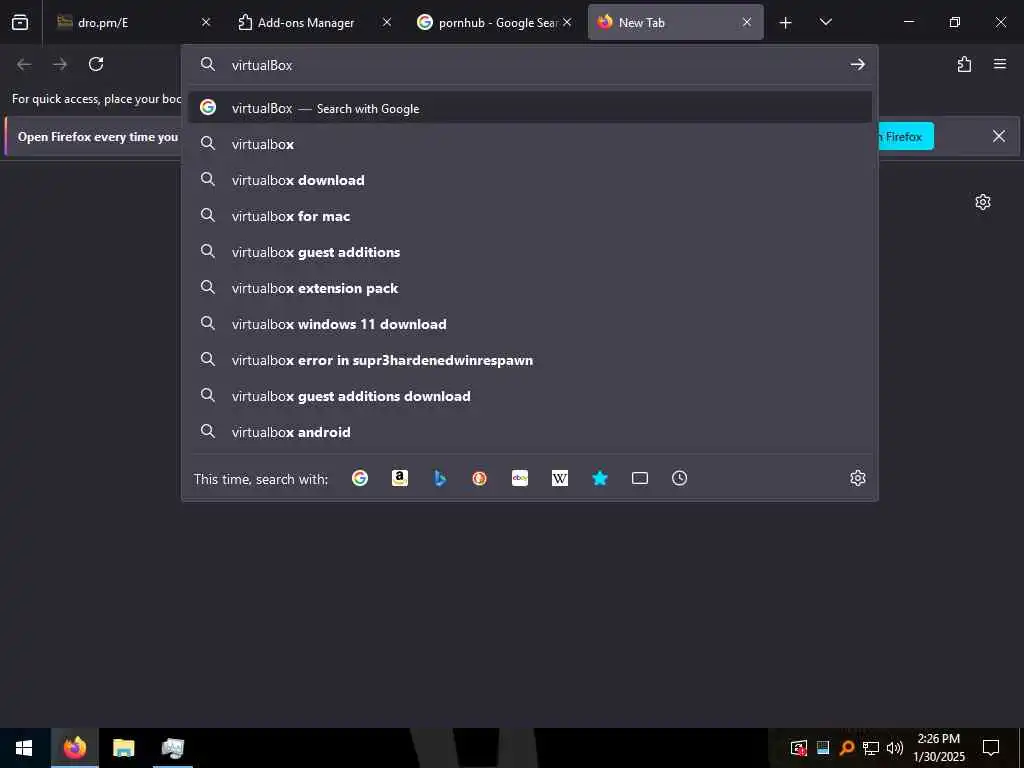Click Firefox taskbar icon

pyautogui.click(x=74, y=748)
